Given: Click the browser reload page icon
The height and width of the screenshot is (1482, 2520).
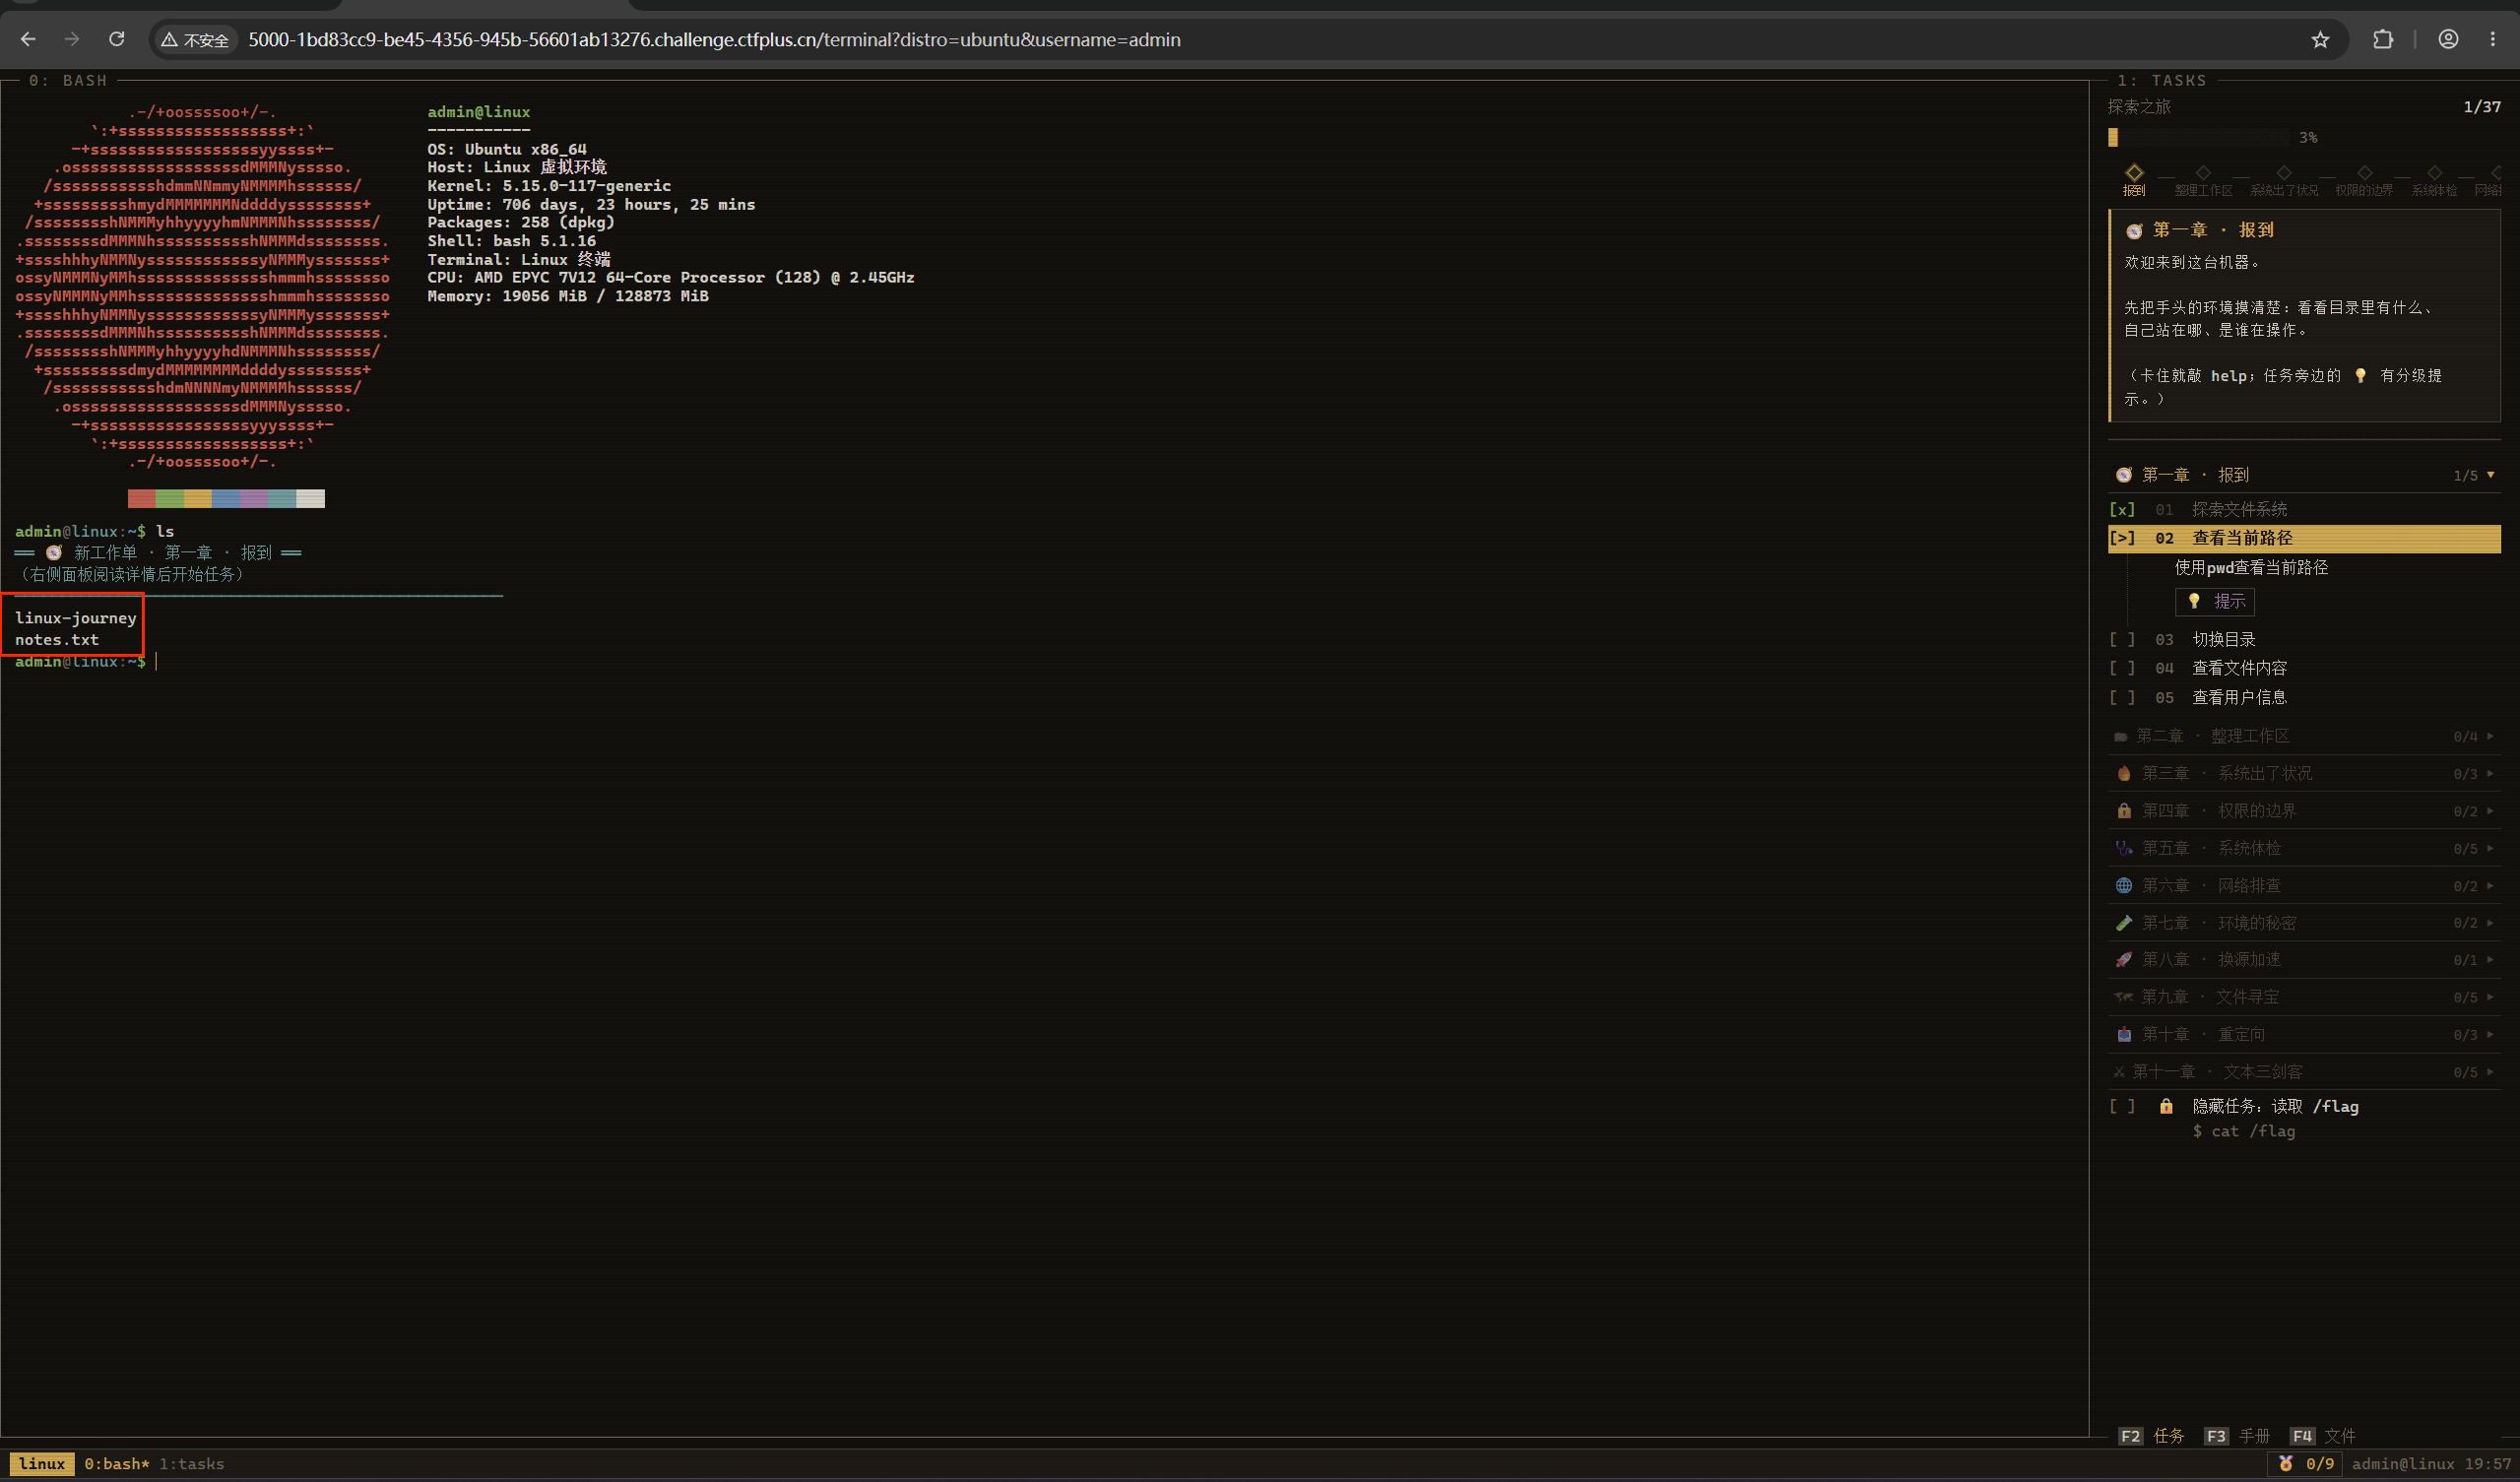Looking at the screenshot, I should pos(117,39).
